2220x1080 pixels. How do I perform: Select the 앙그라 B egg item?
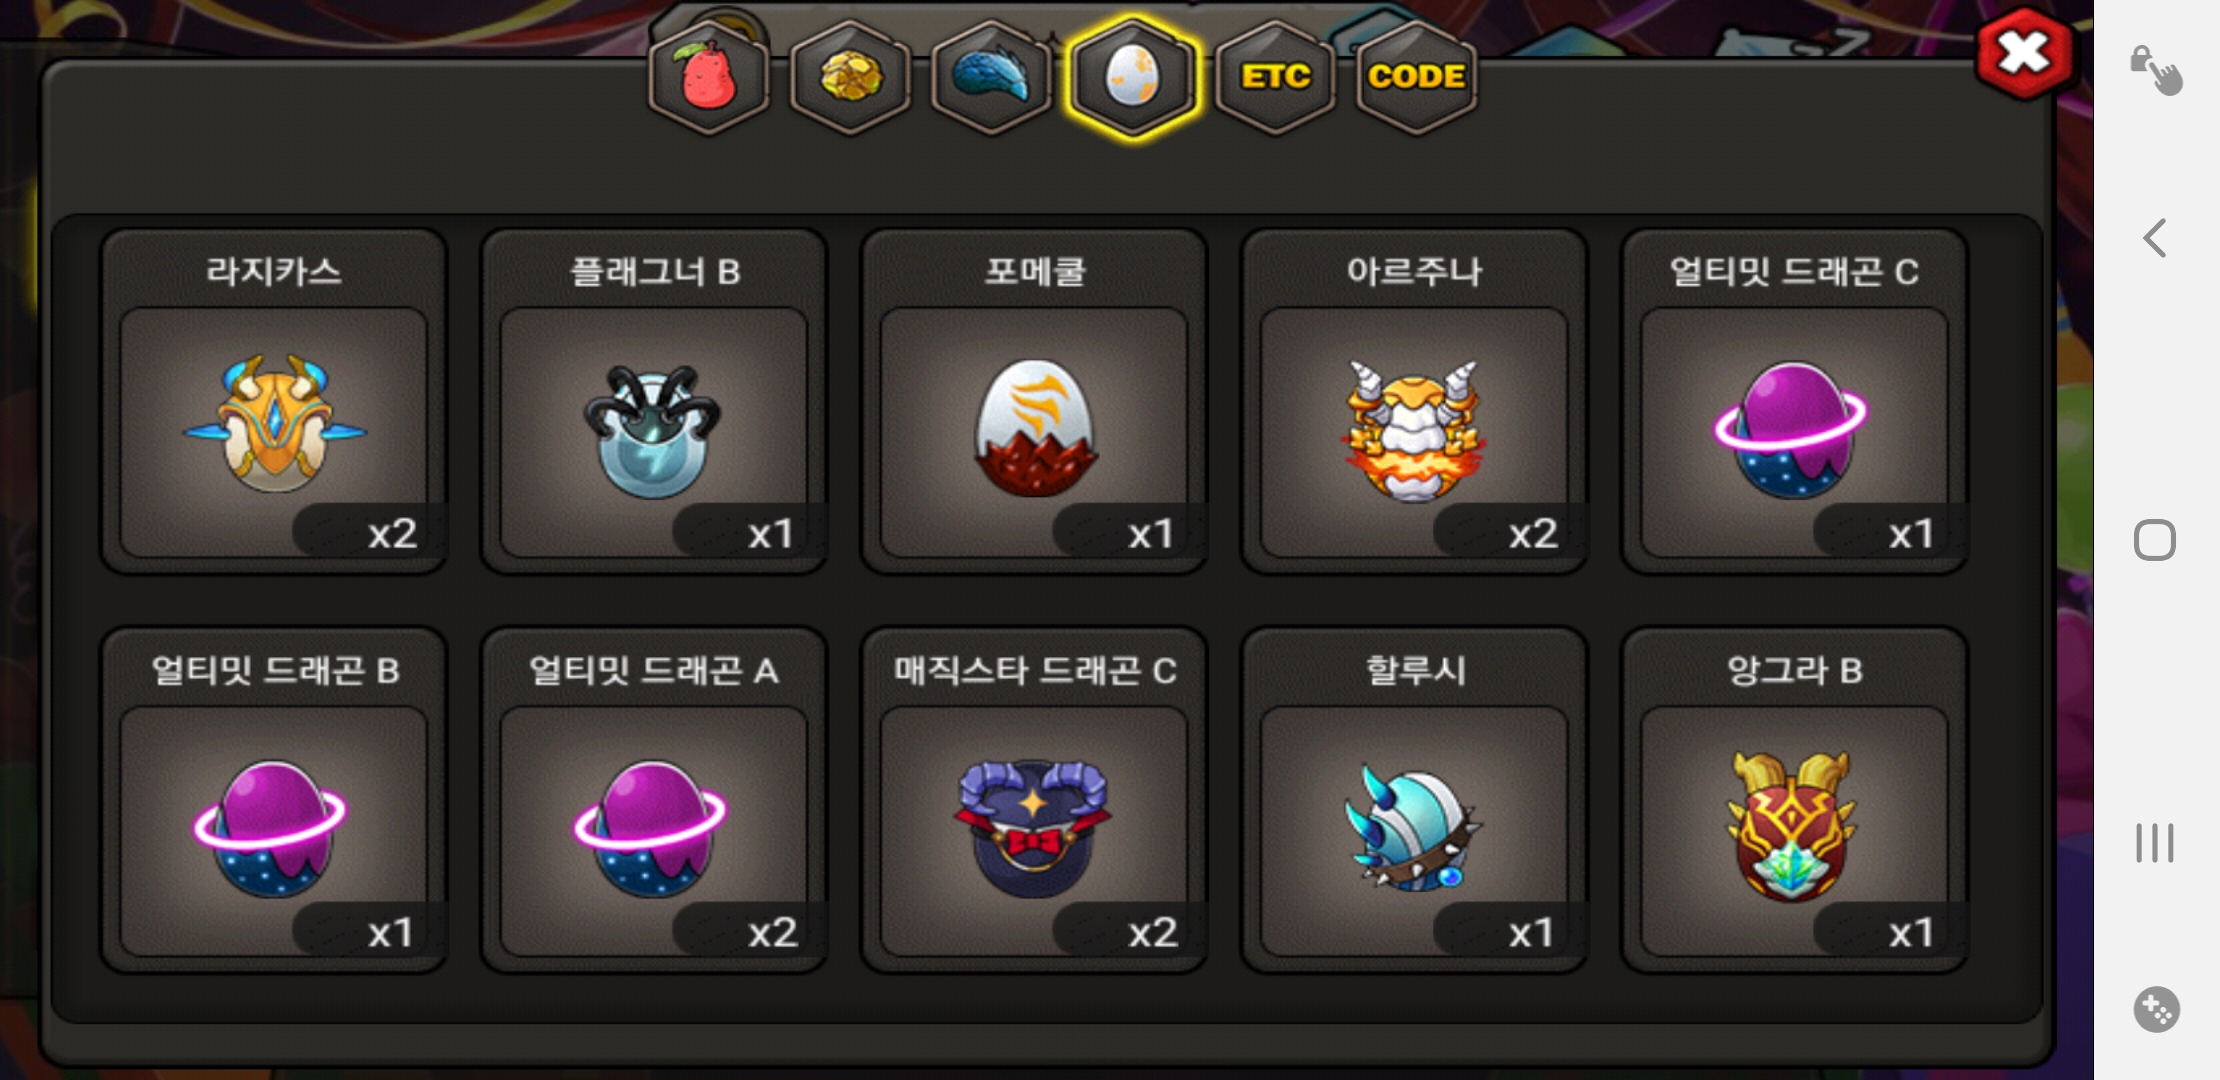pyautogui.click(x=1794, y=800)
